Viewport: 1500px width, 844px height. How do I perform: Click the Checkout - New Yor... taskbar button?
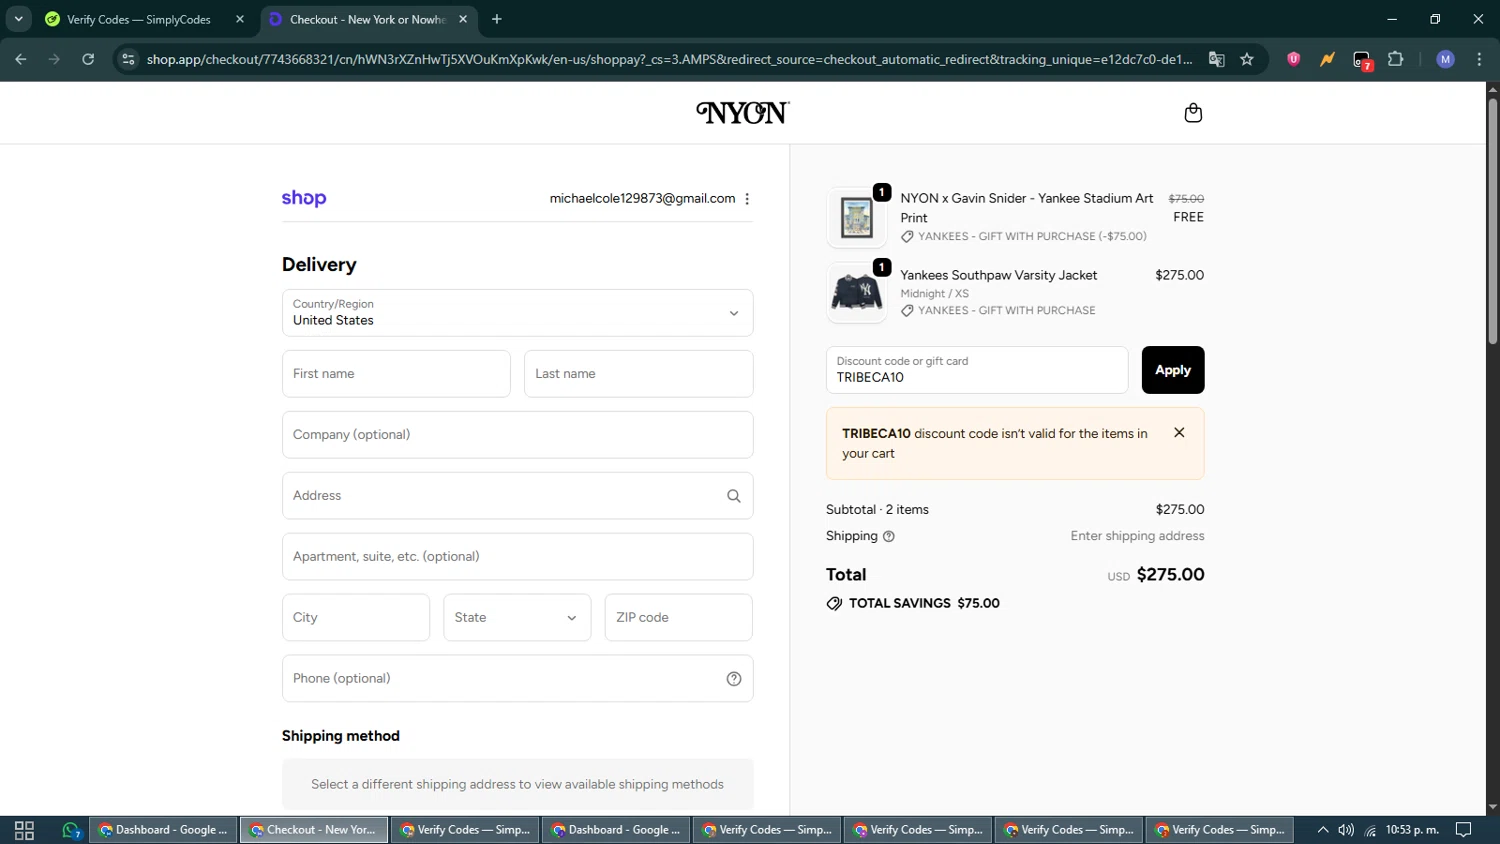314,830
